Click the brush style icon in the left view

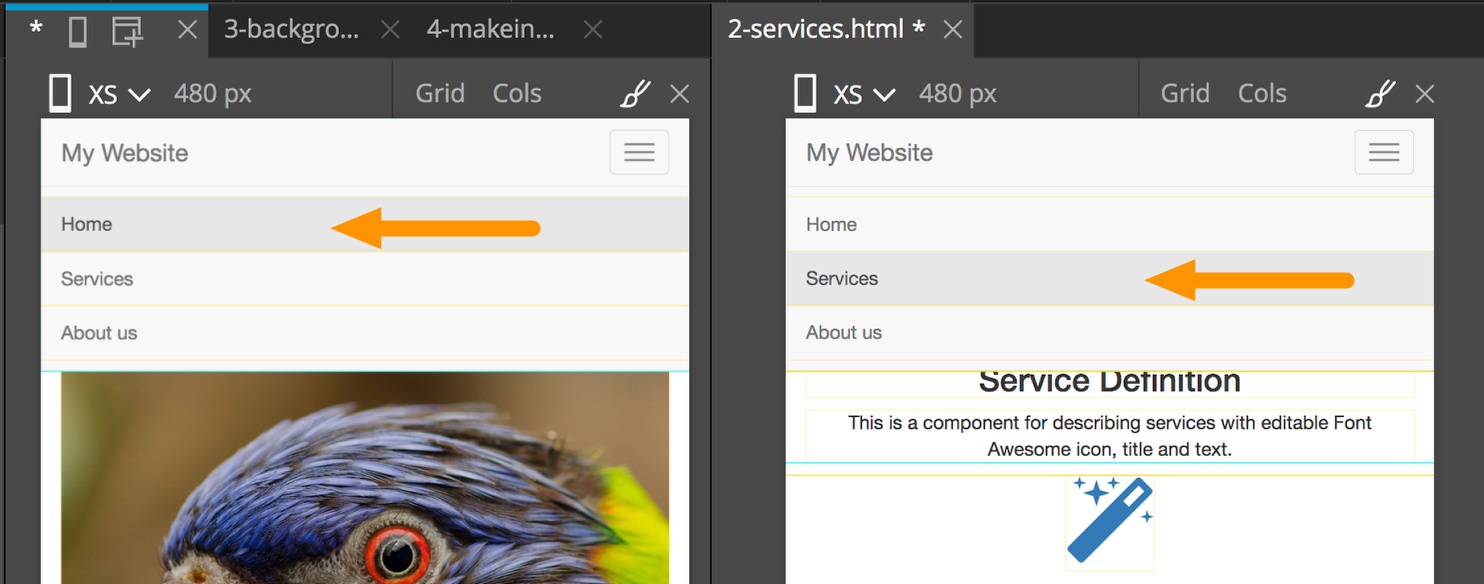(x=635, y=94)
